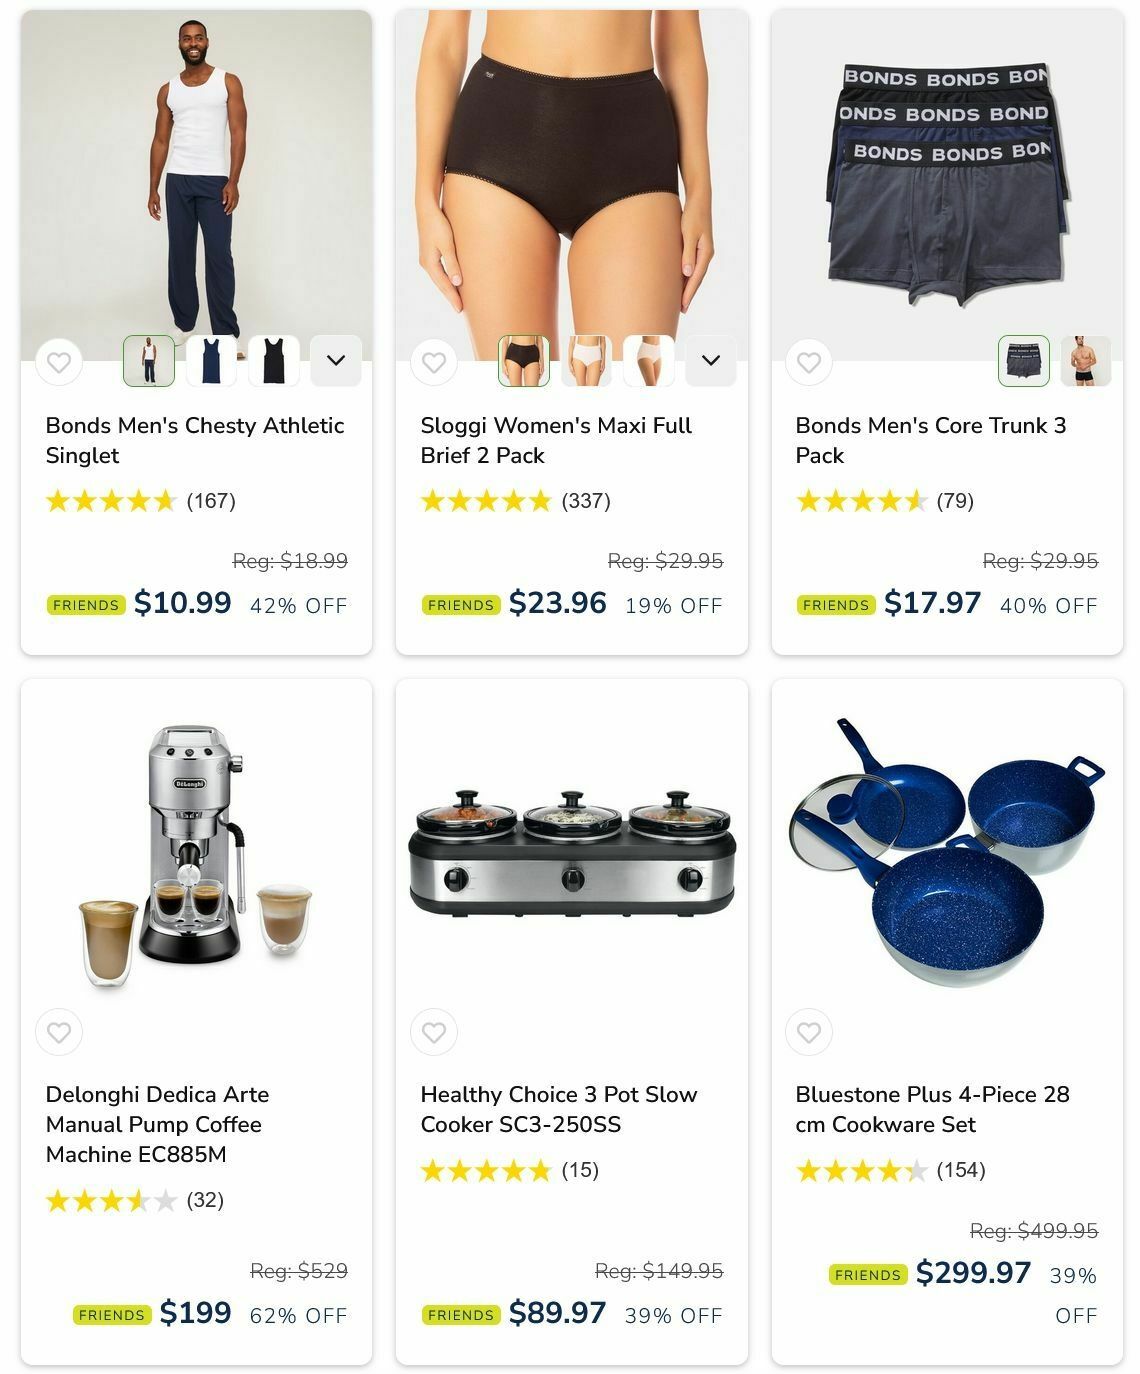Screen dimensions: 1140x1374
Task: Choose the white Sloggi brief swatch
Action: (586, 361)
